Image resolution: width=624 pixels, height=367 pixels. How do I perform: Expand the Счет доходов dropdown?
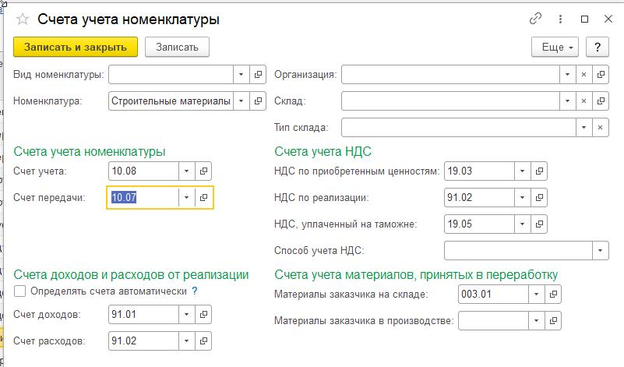click(x=187, y=314)
